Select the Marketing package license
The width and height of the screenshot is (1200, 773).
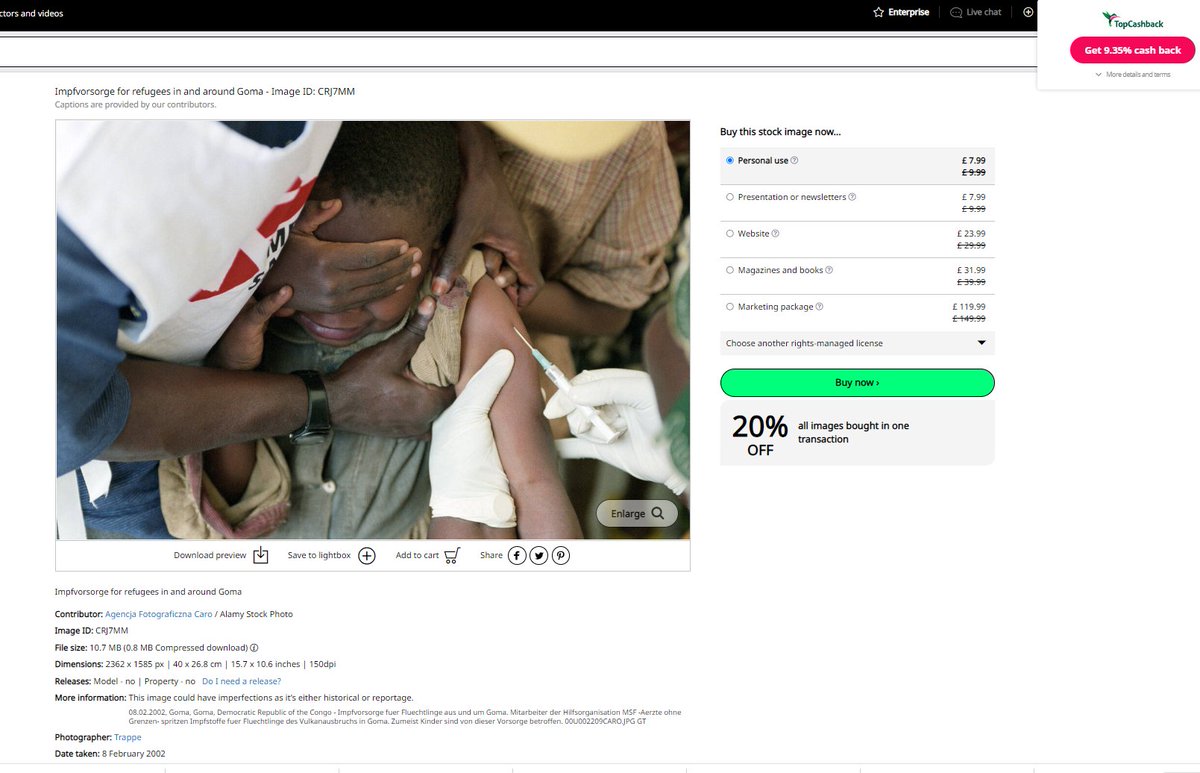[x=730, y=307]
